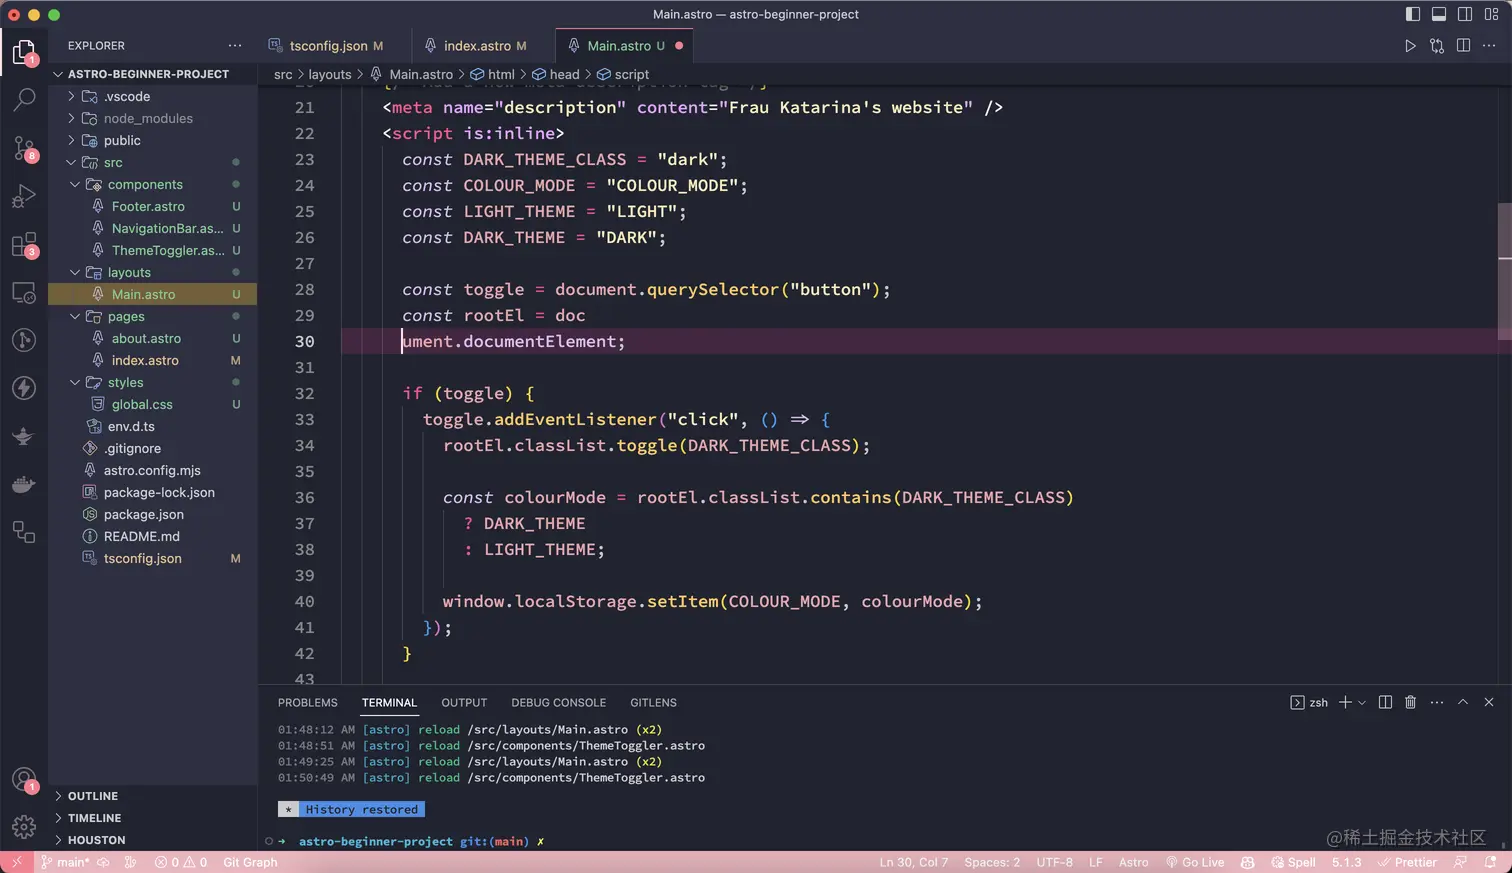Open notifications bell in status bar
1512x873 pixels.
pyautogui.click(x=1491, y=862)
